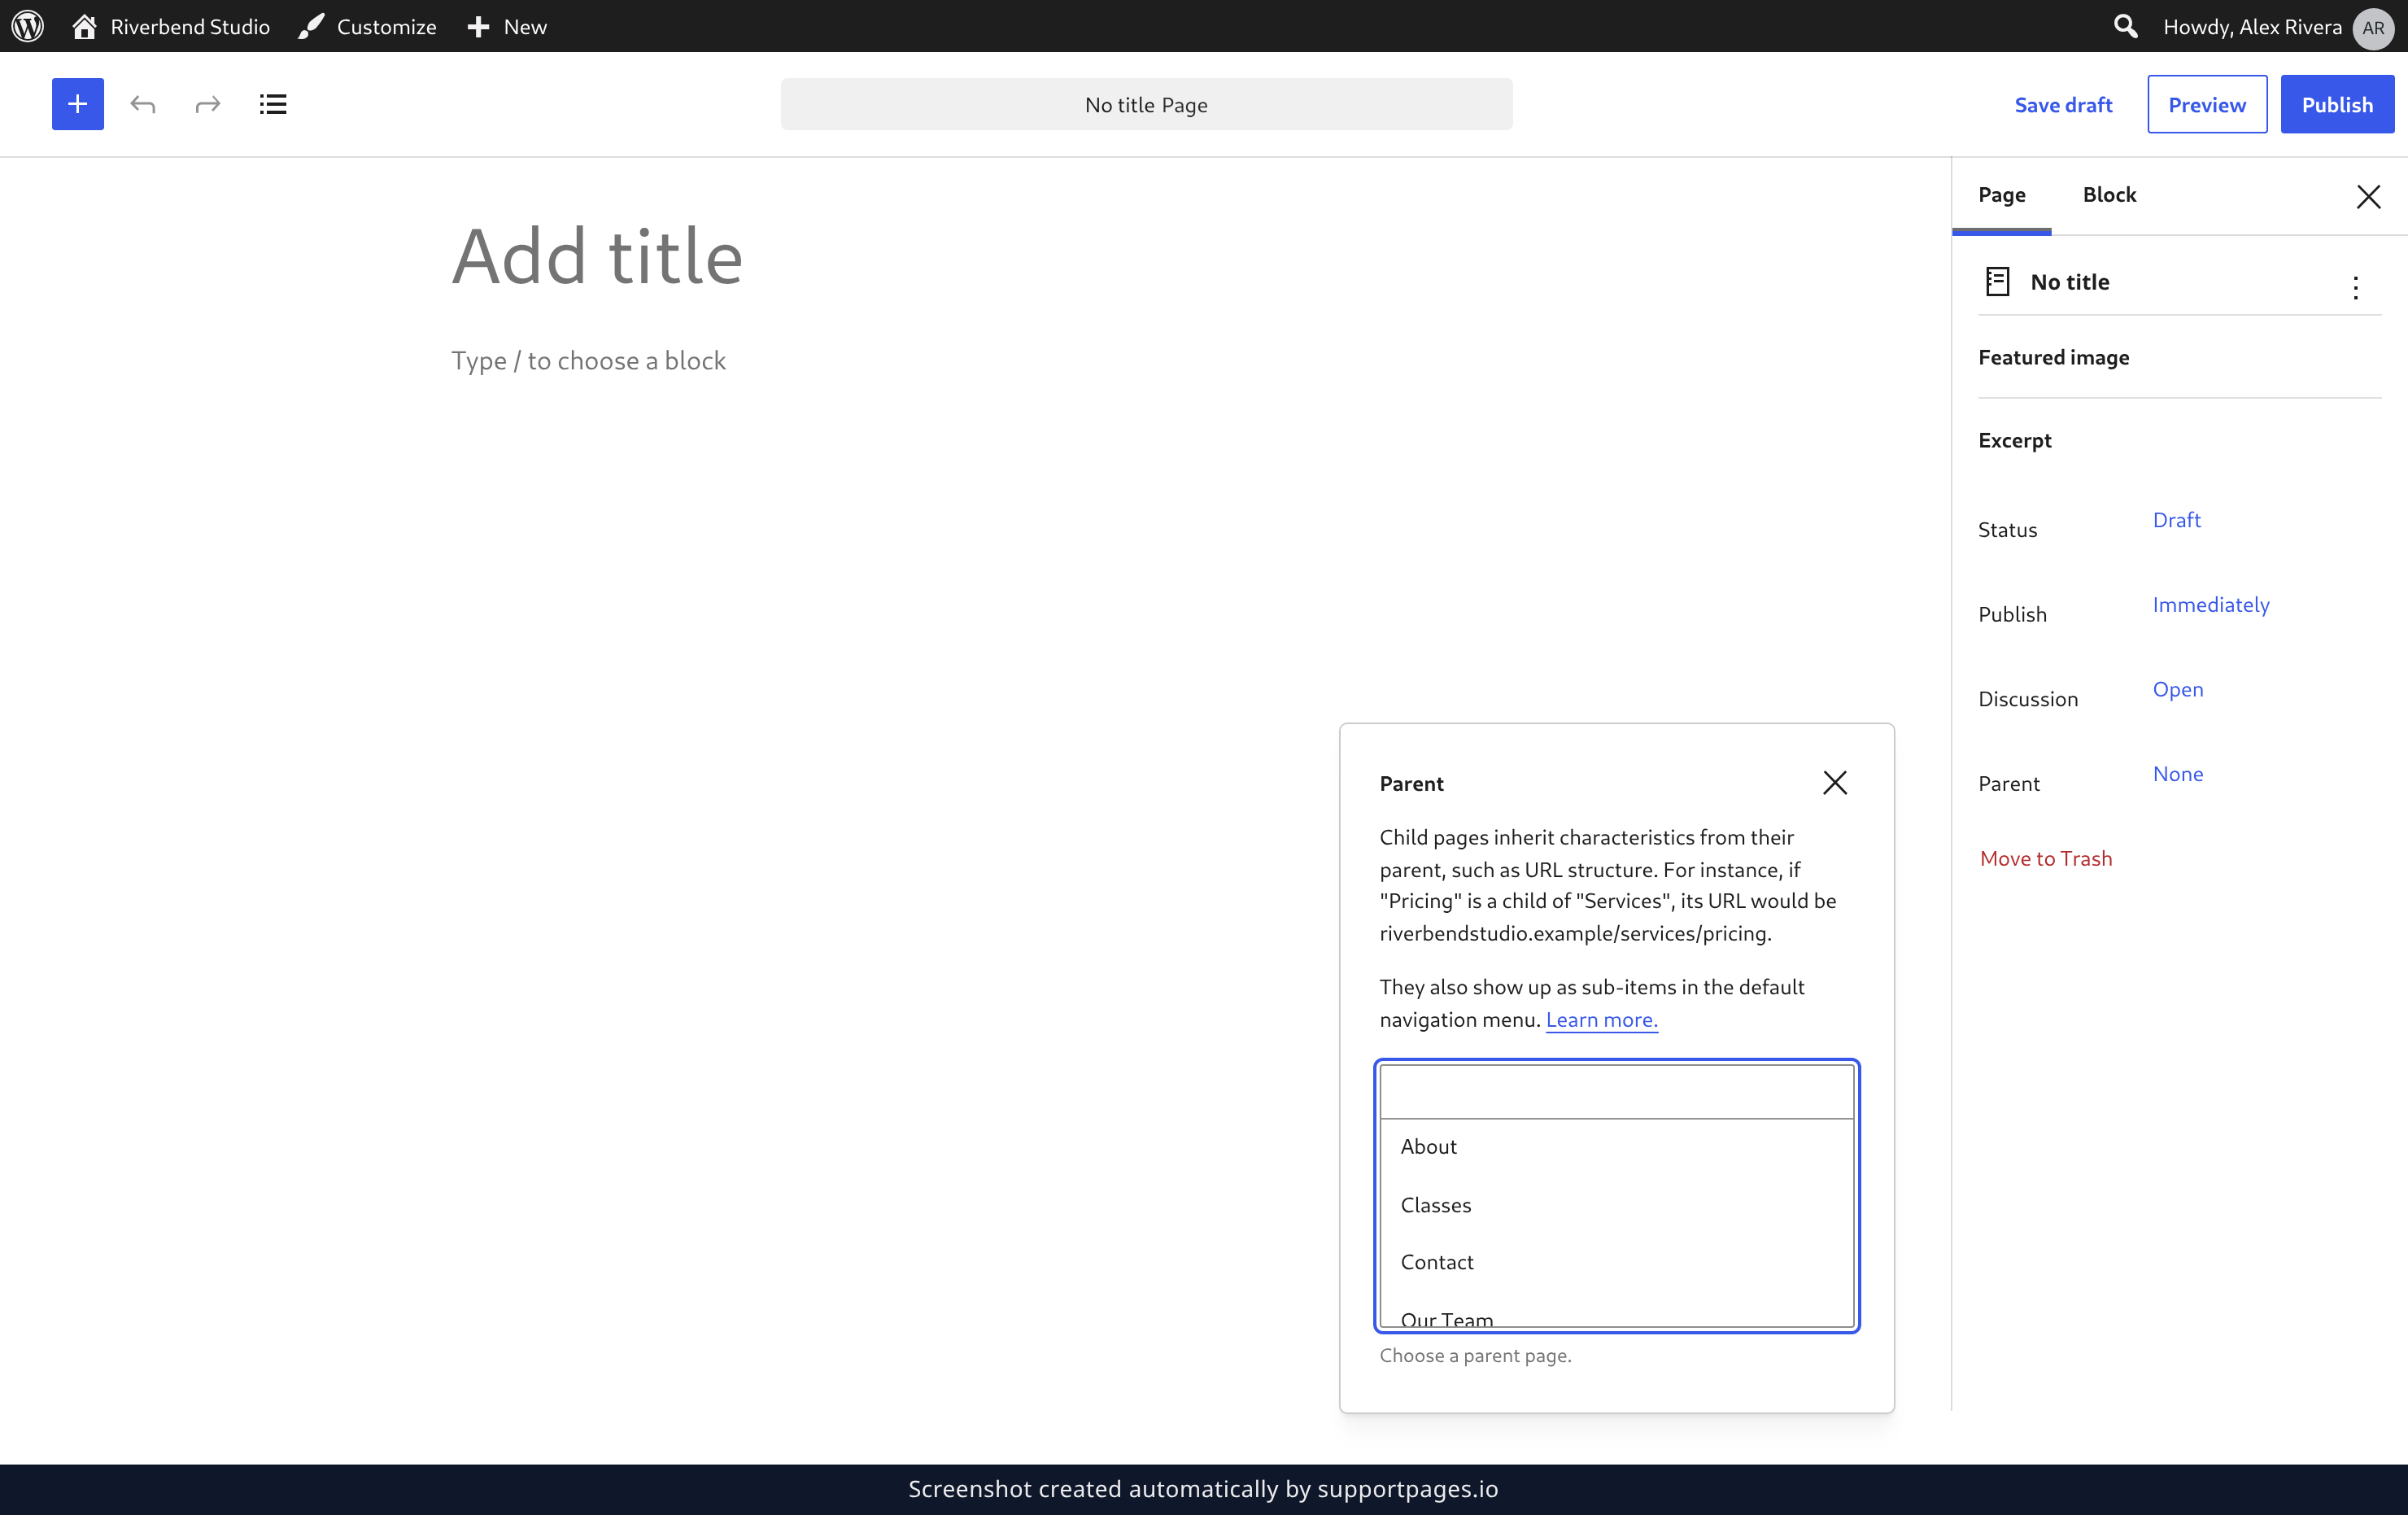Click the Parent value None
Screen dimensions: 2408x1515
tap(2177, 774)
